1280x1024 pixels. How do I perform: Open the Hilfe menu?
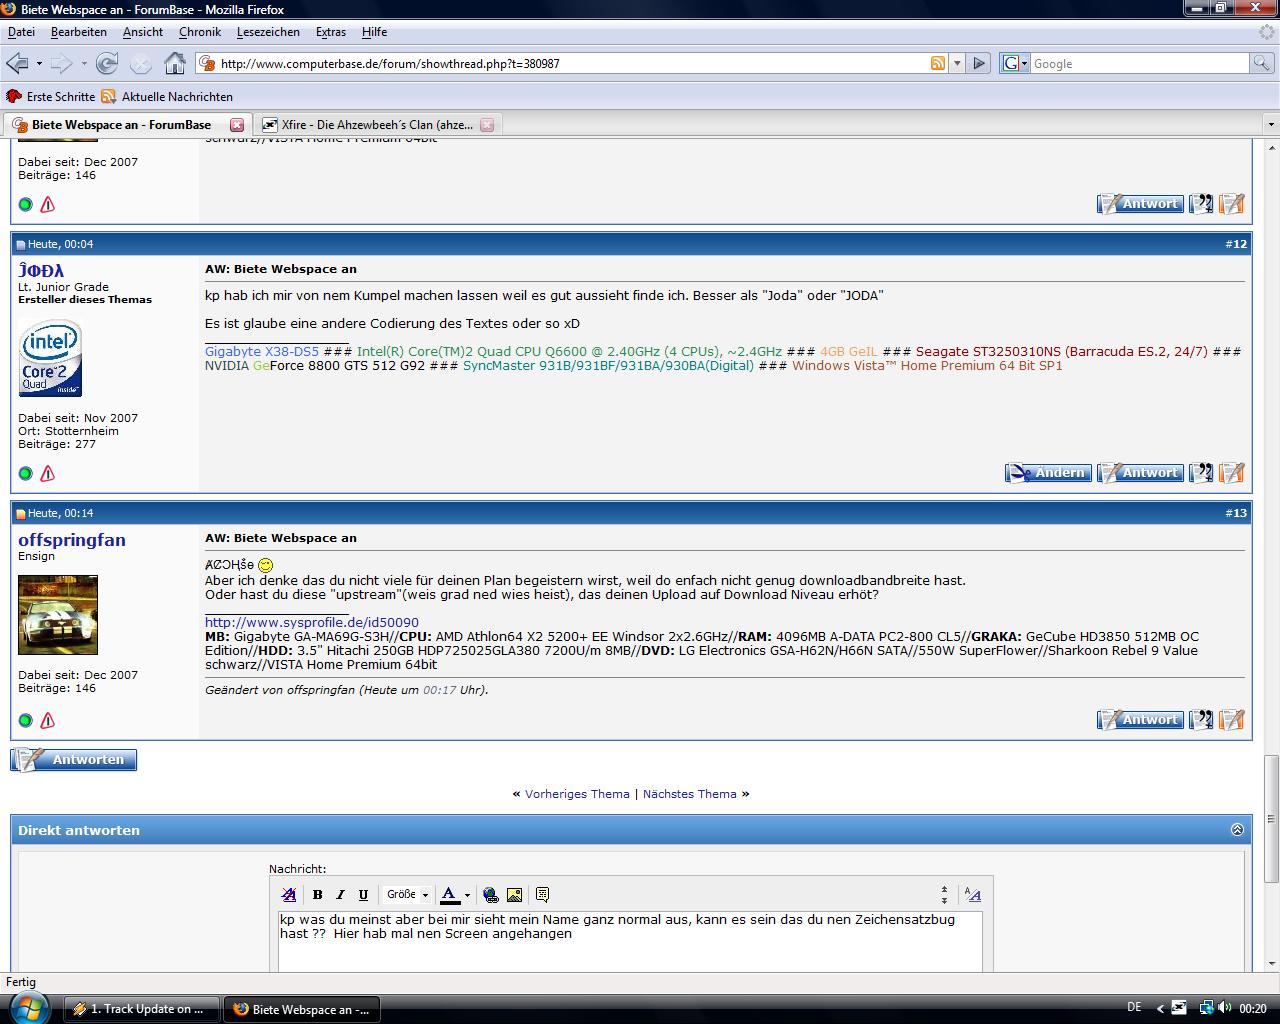pyautogui.click(x=374, y=32)
